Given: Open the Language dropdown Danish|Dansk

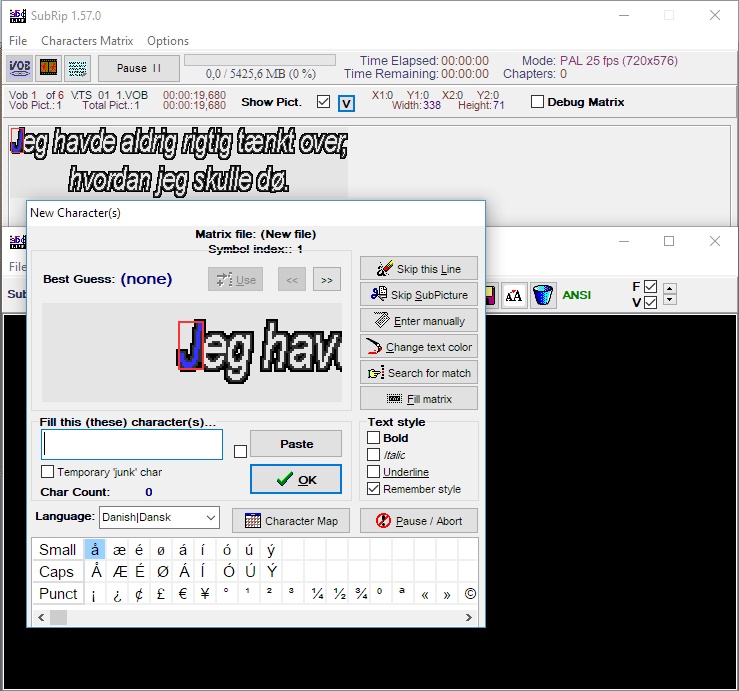Looking at the screenshot, I should point(159,518).
